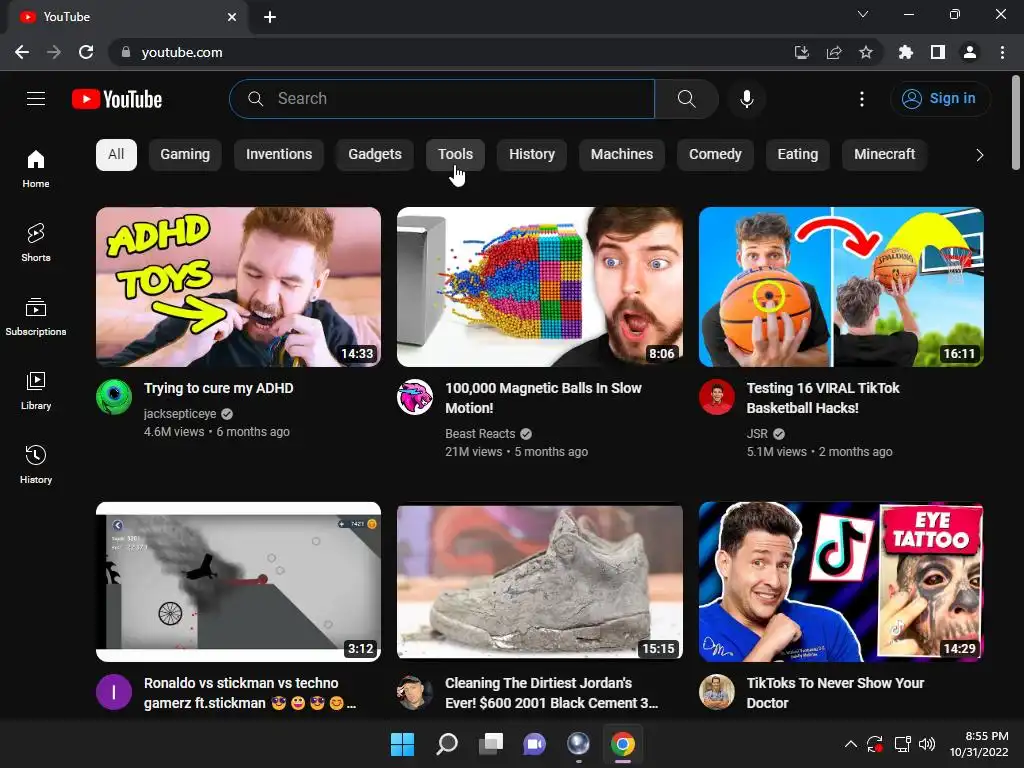This screenshot has width=1024, height=768.
Task: Show hidden system tray icons chevron
Action: 850,744
